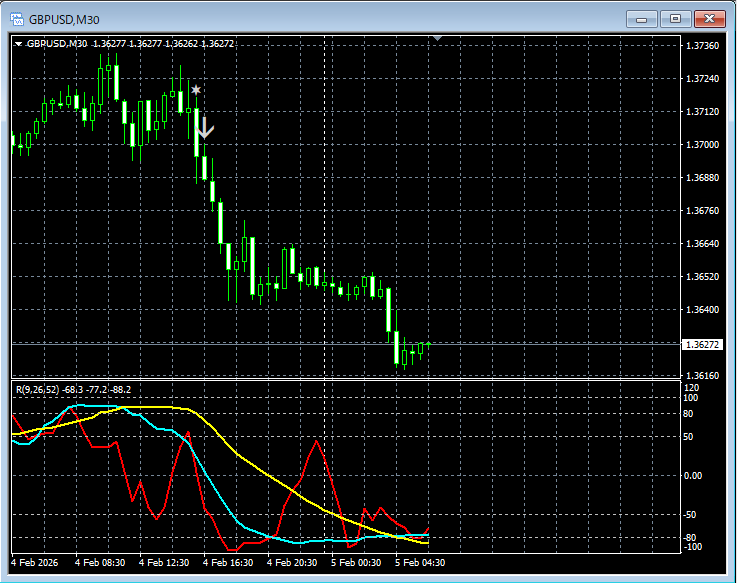
Task: Click the indicator scale level 120 label
Action: coord(689,387)
